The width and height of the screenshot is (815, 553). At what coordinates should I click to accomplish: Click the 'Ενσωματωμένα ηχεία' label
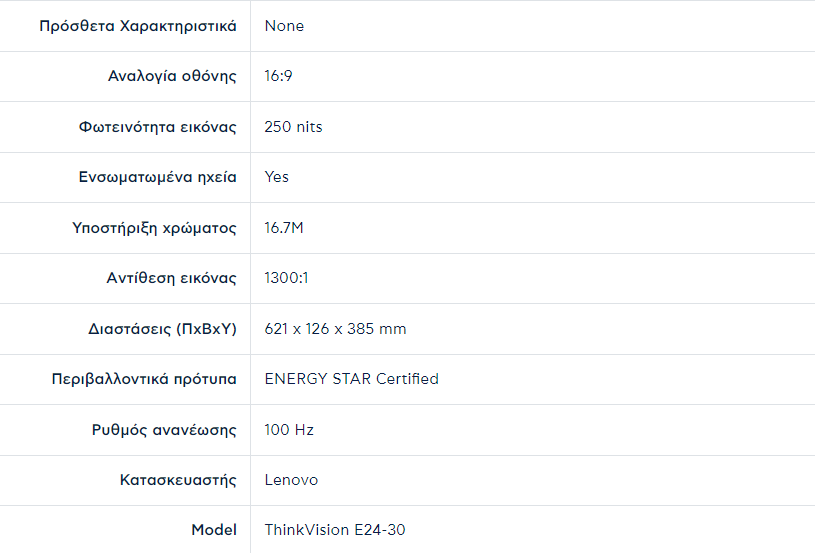coord(158,177)
